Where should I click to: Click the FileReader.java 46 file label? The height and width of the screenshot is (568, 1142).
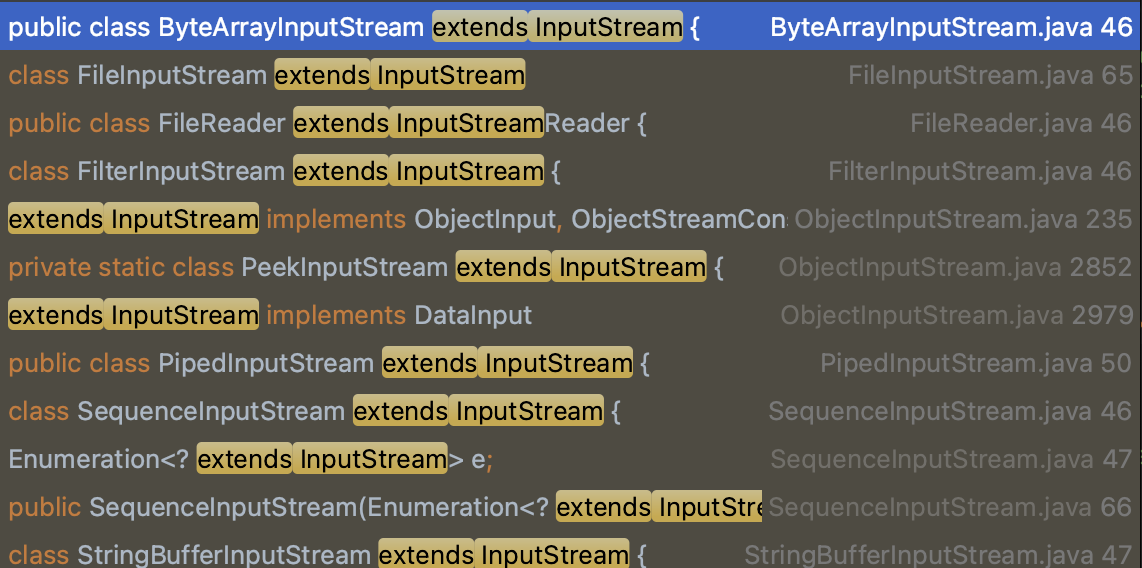tap(1021, 123)
